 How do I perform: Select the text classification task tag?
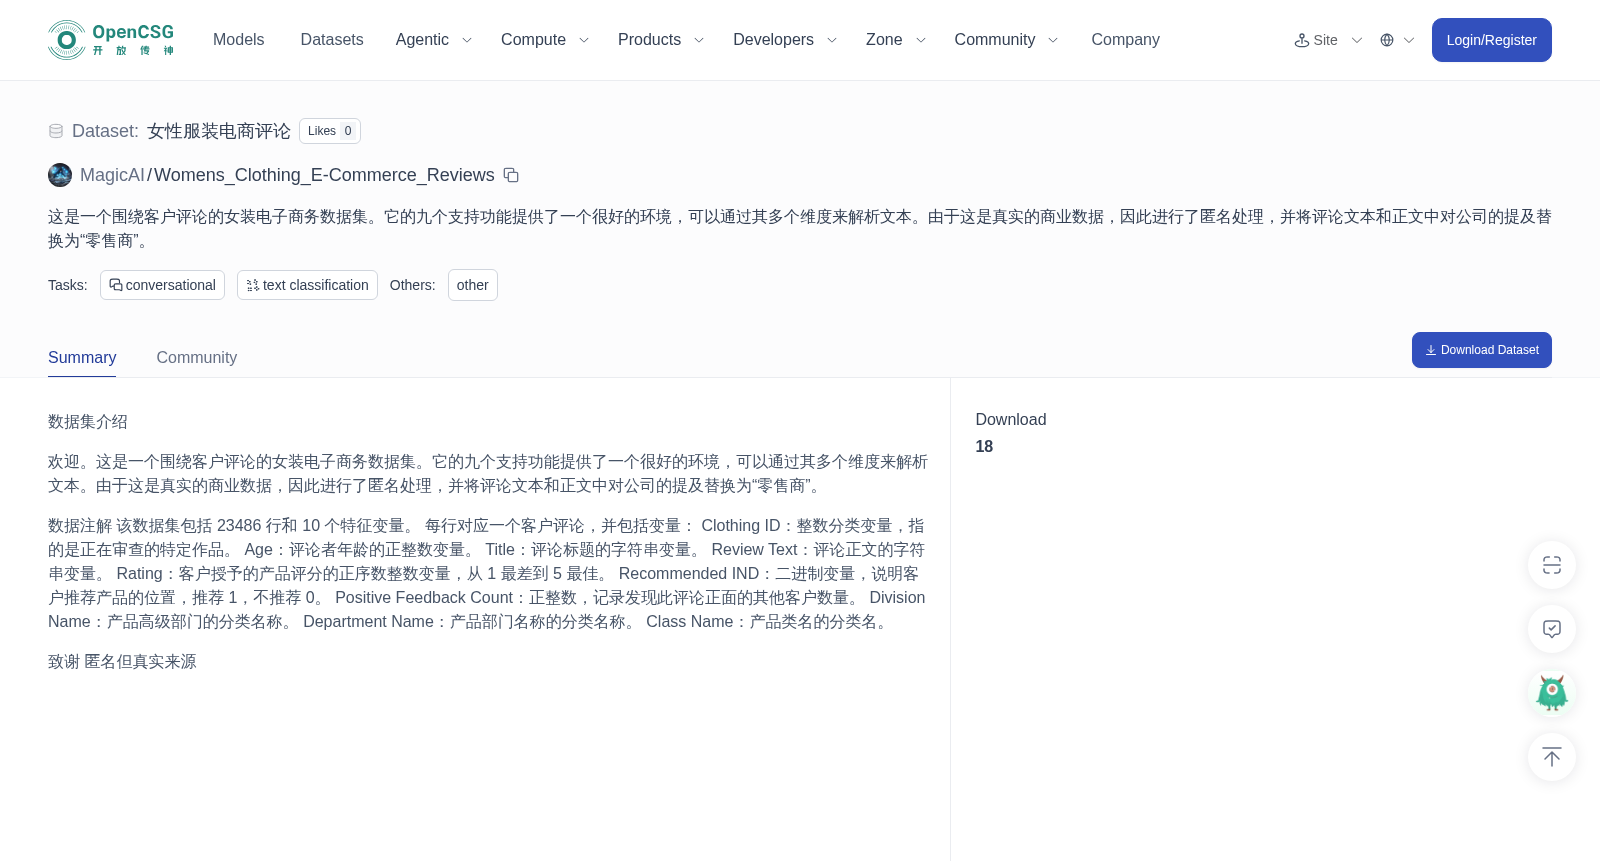click(307, 285)
